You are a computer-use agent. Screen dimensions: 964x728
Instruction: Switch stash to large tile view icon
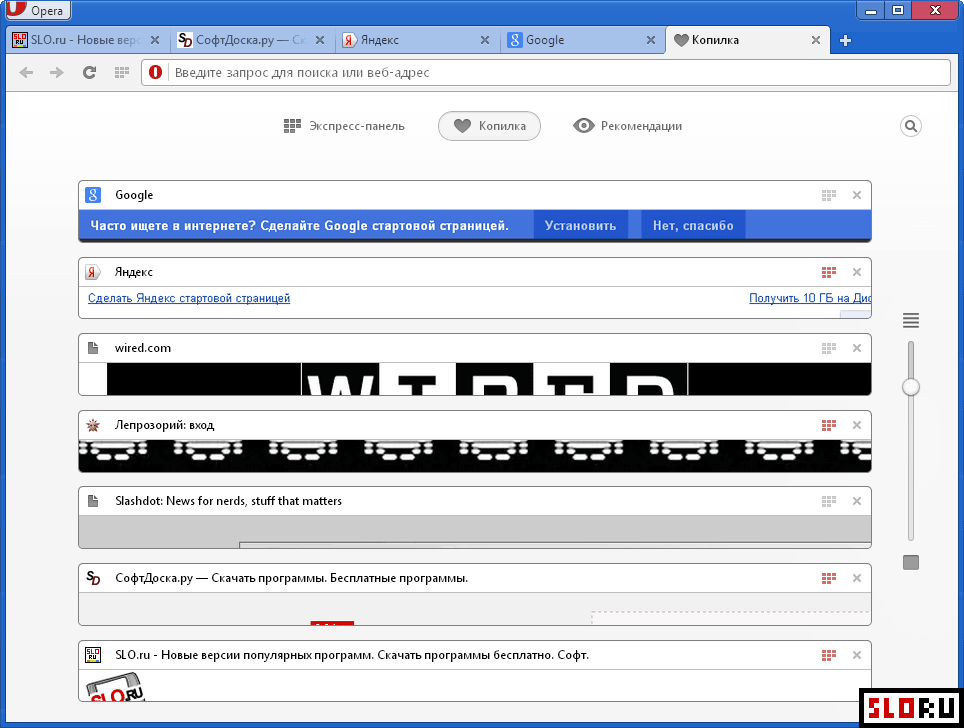pyautogui.click(x=911, y=562)
